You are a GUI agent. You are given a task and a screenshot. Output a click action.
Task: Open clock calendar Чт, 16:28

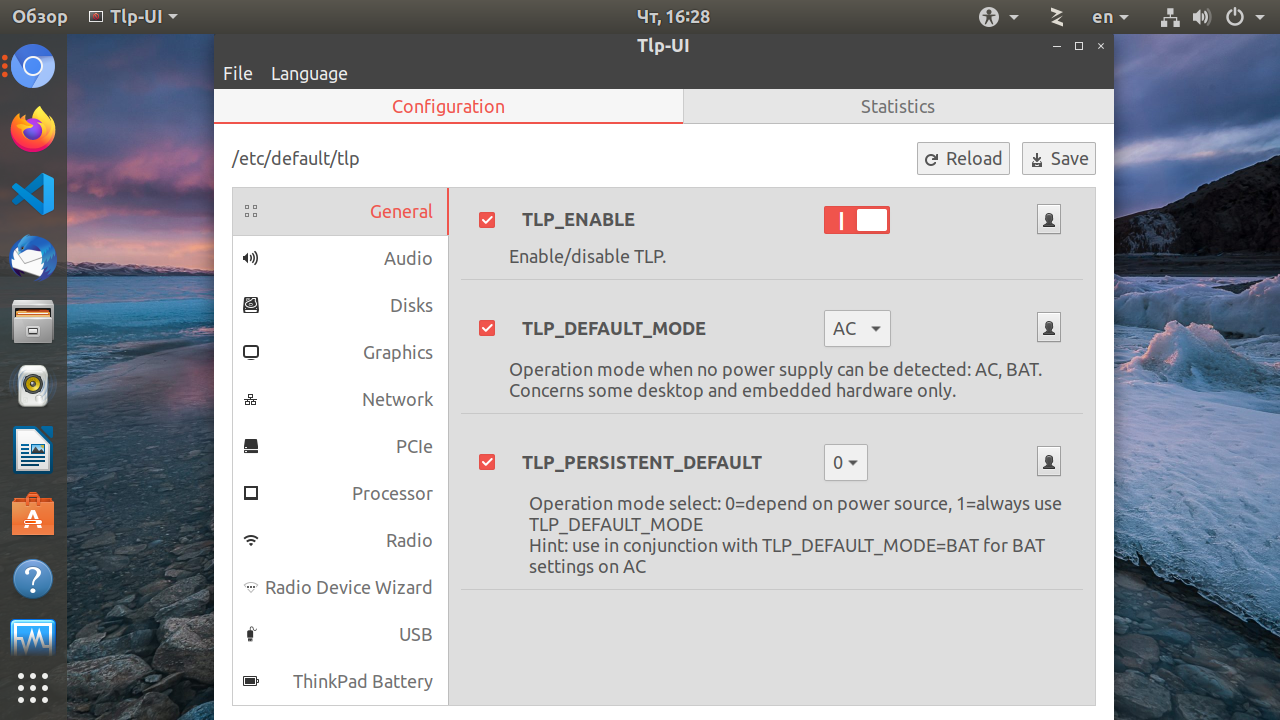pos(673,17)
